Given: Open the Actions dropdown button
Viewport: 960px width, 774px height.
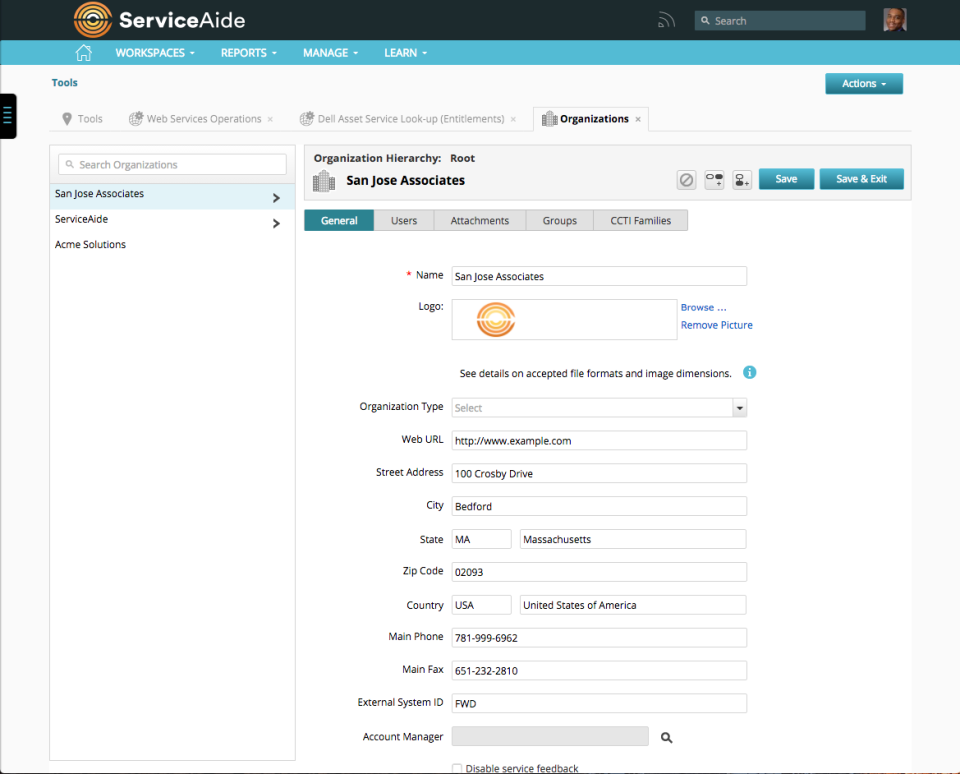Looking at the screenshot, I should click(x=864, y=84).
